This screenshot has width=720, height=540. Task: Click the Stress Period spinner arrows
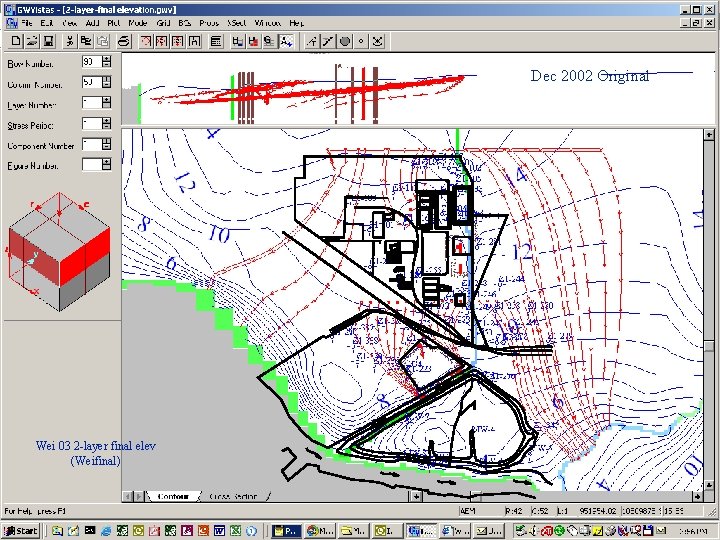(107, 123)
